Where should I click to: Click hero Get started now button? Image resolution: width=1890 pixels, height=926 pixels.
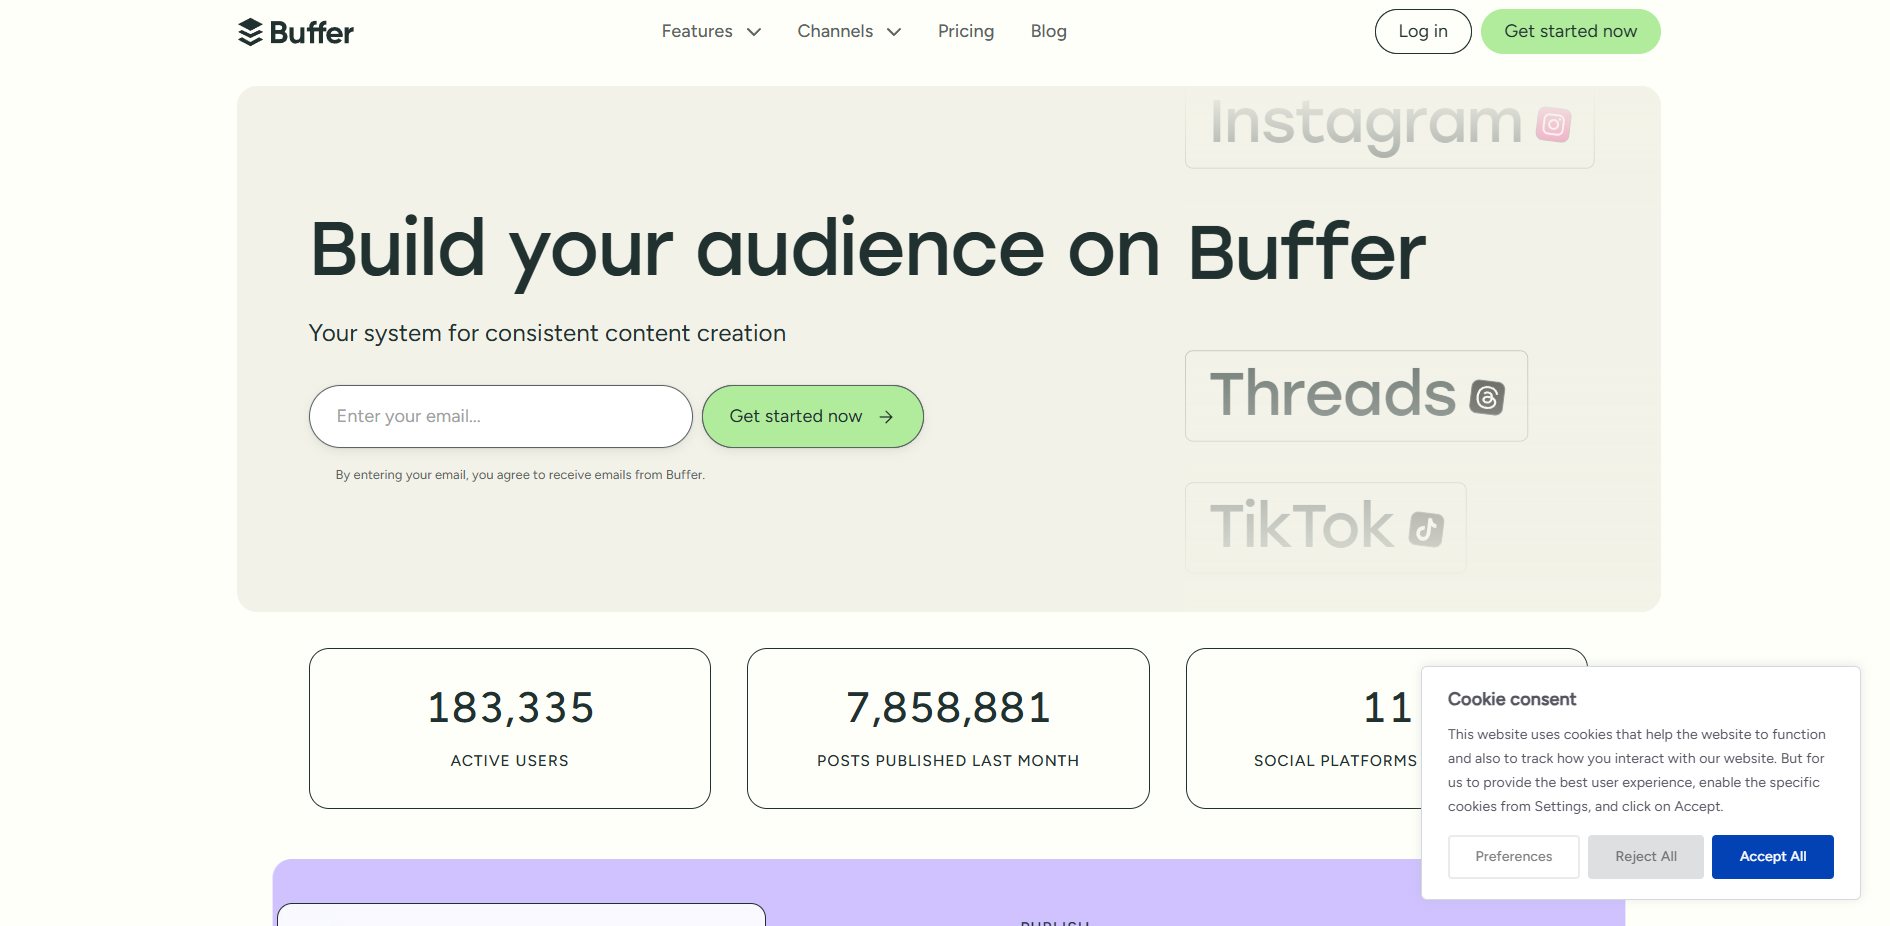click(812, 416)
